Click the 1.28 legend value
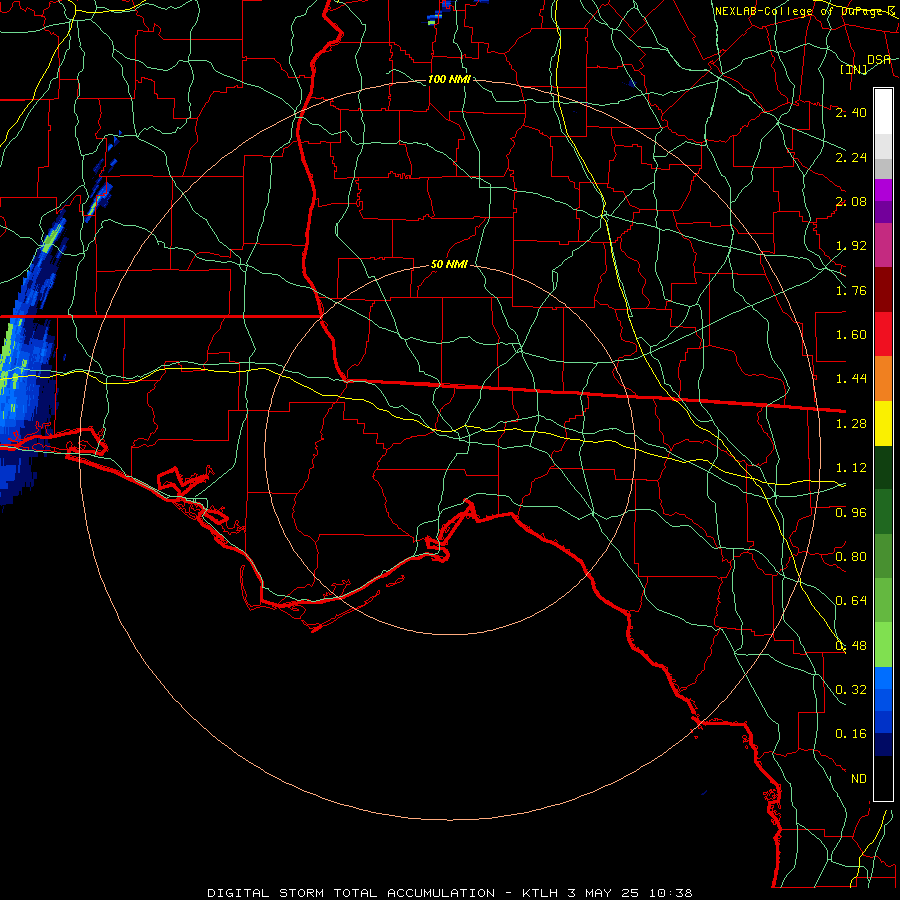This screenshot has width=900, height=900. click(x=851, y=424)
